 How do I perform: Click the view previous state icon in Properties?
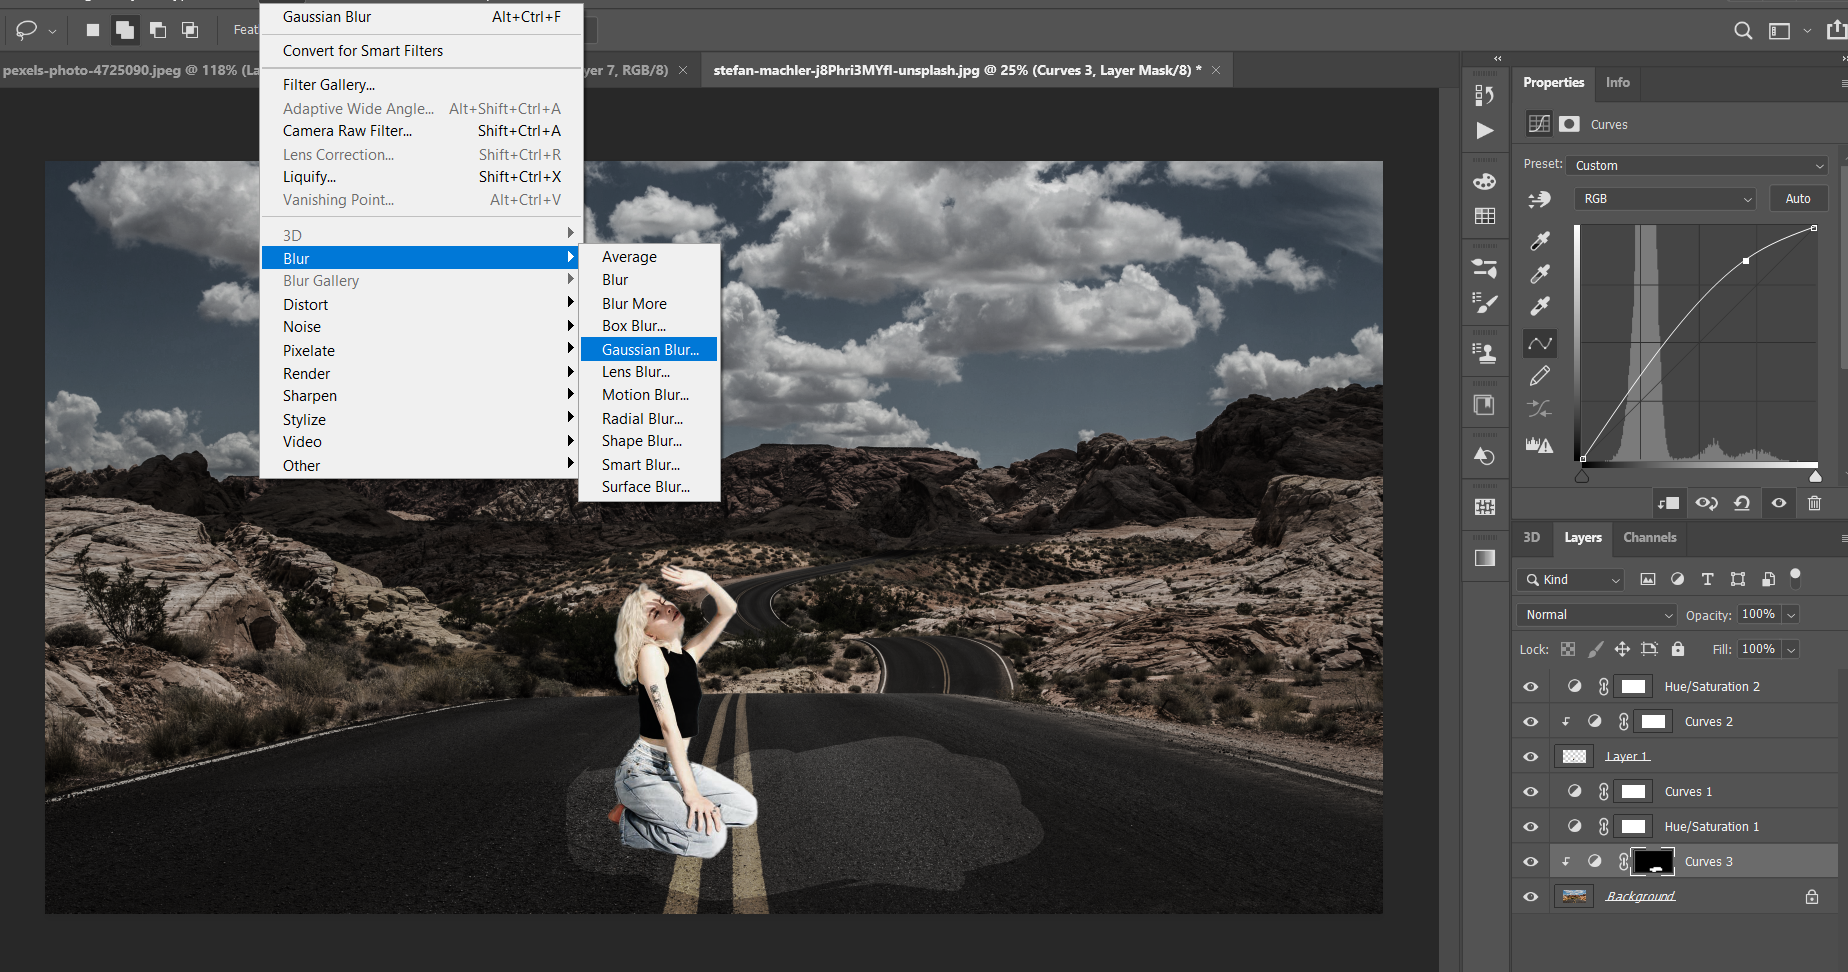1706,503
